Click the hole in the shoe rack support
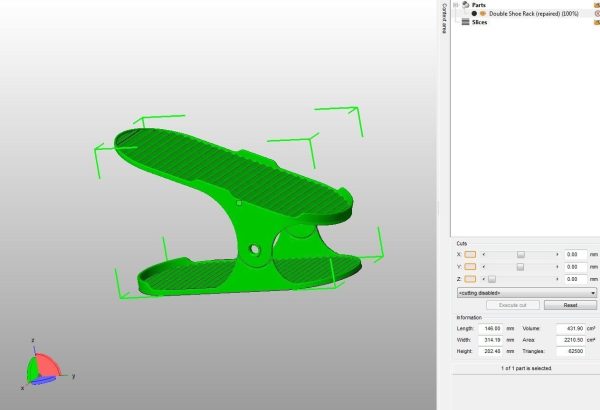Image resolution: width=600 pixels, height=410 pixels. (x=254, y=250)
